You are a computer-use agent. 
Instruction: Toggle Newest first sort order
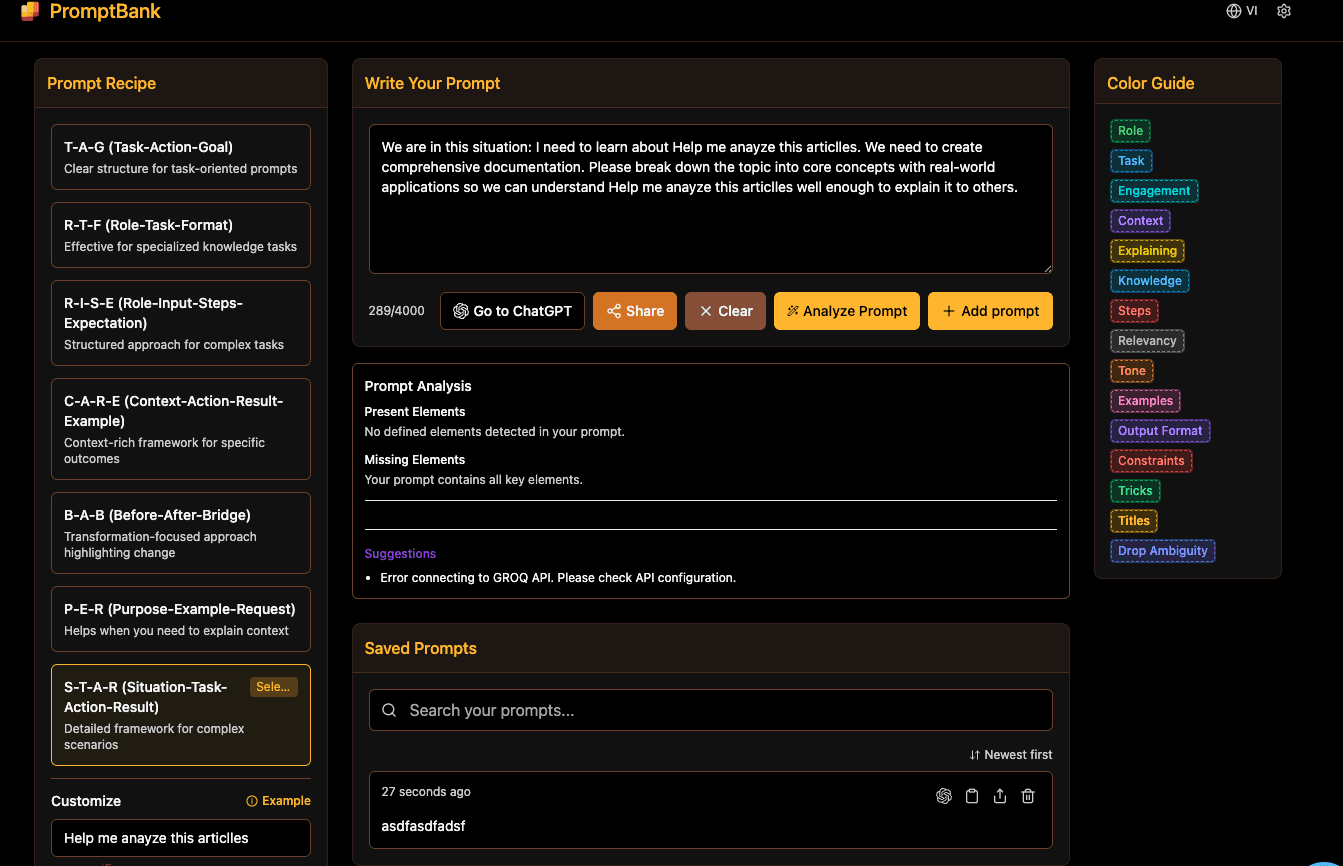(1010, 754)
